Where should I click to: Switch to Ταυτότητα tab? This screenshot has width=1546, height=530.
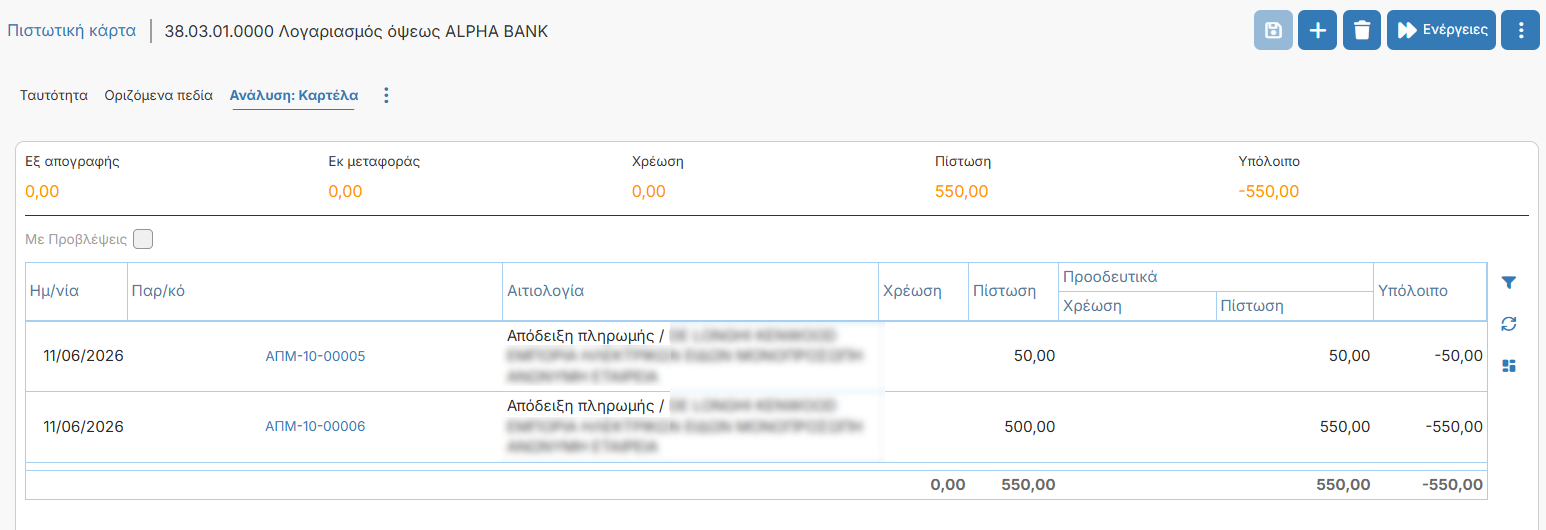(x=54, y=96)
